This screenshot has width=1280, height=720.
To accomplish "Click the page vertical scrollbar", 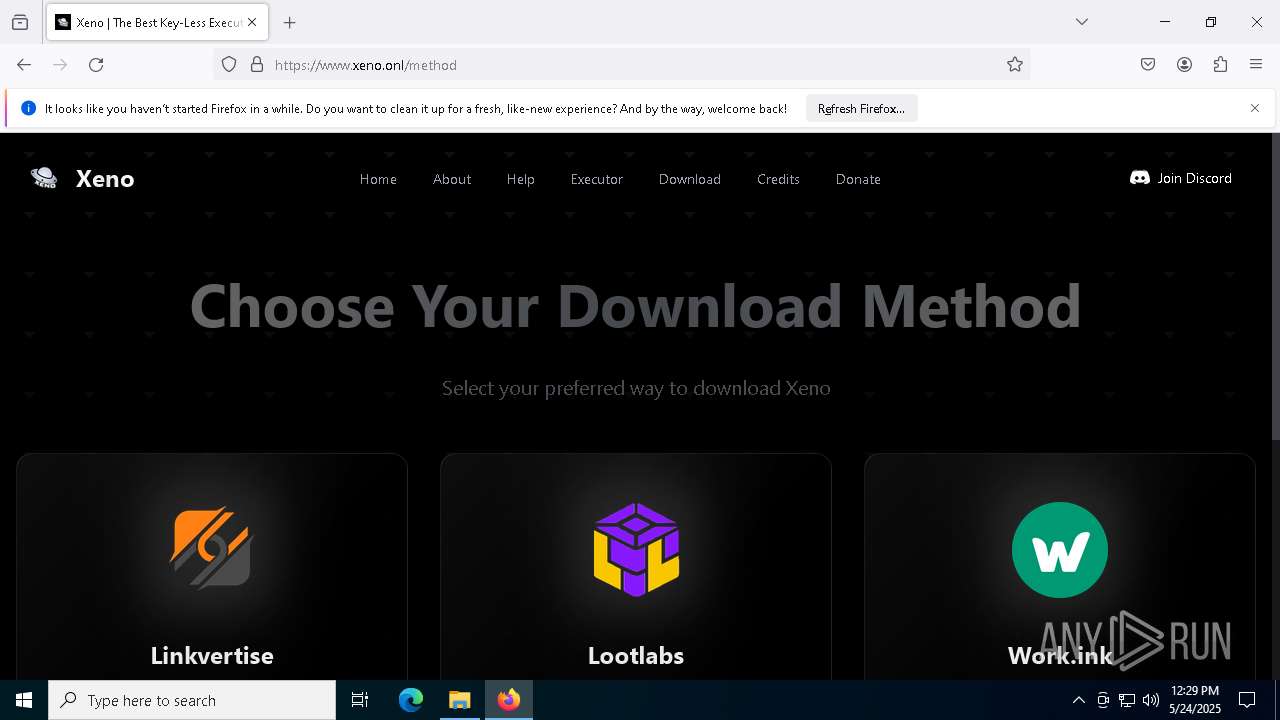I will 1275,286.
